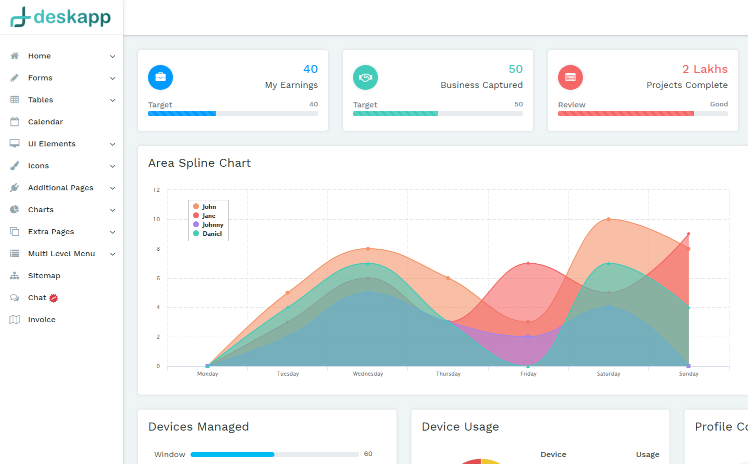Toggle Jane series in chart legend

[204, 216]
